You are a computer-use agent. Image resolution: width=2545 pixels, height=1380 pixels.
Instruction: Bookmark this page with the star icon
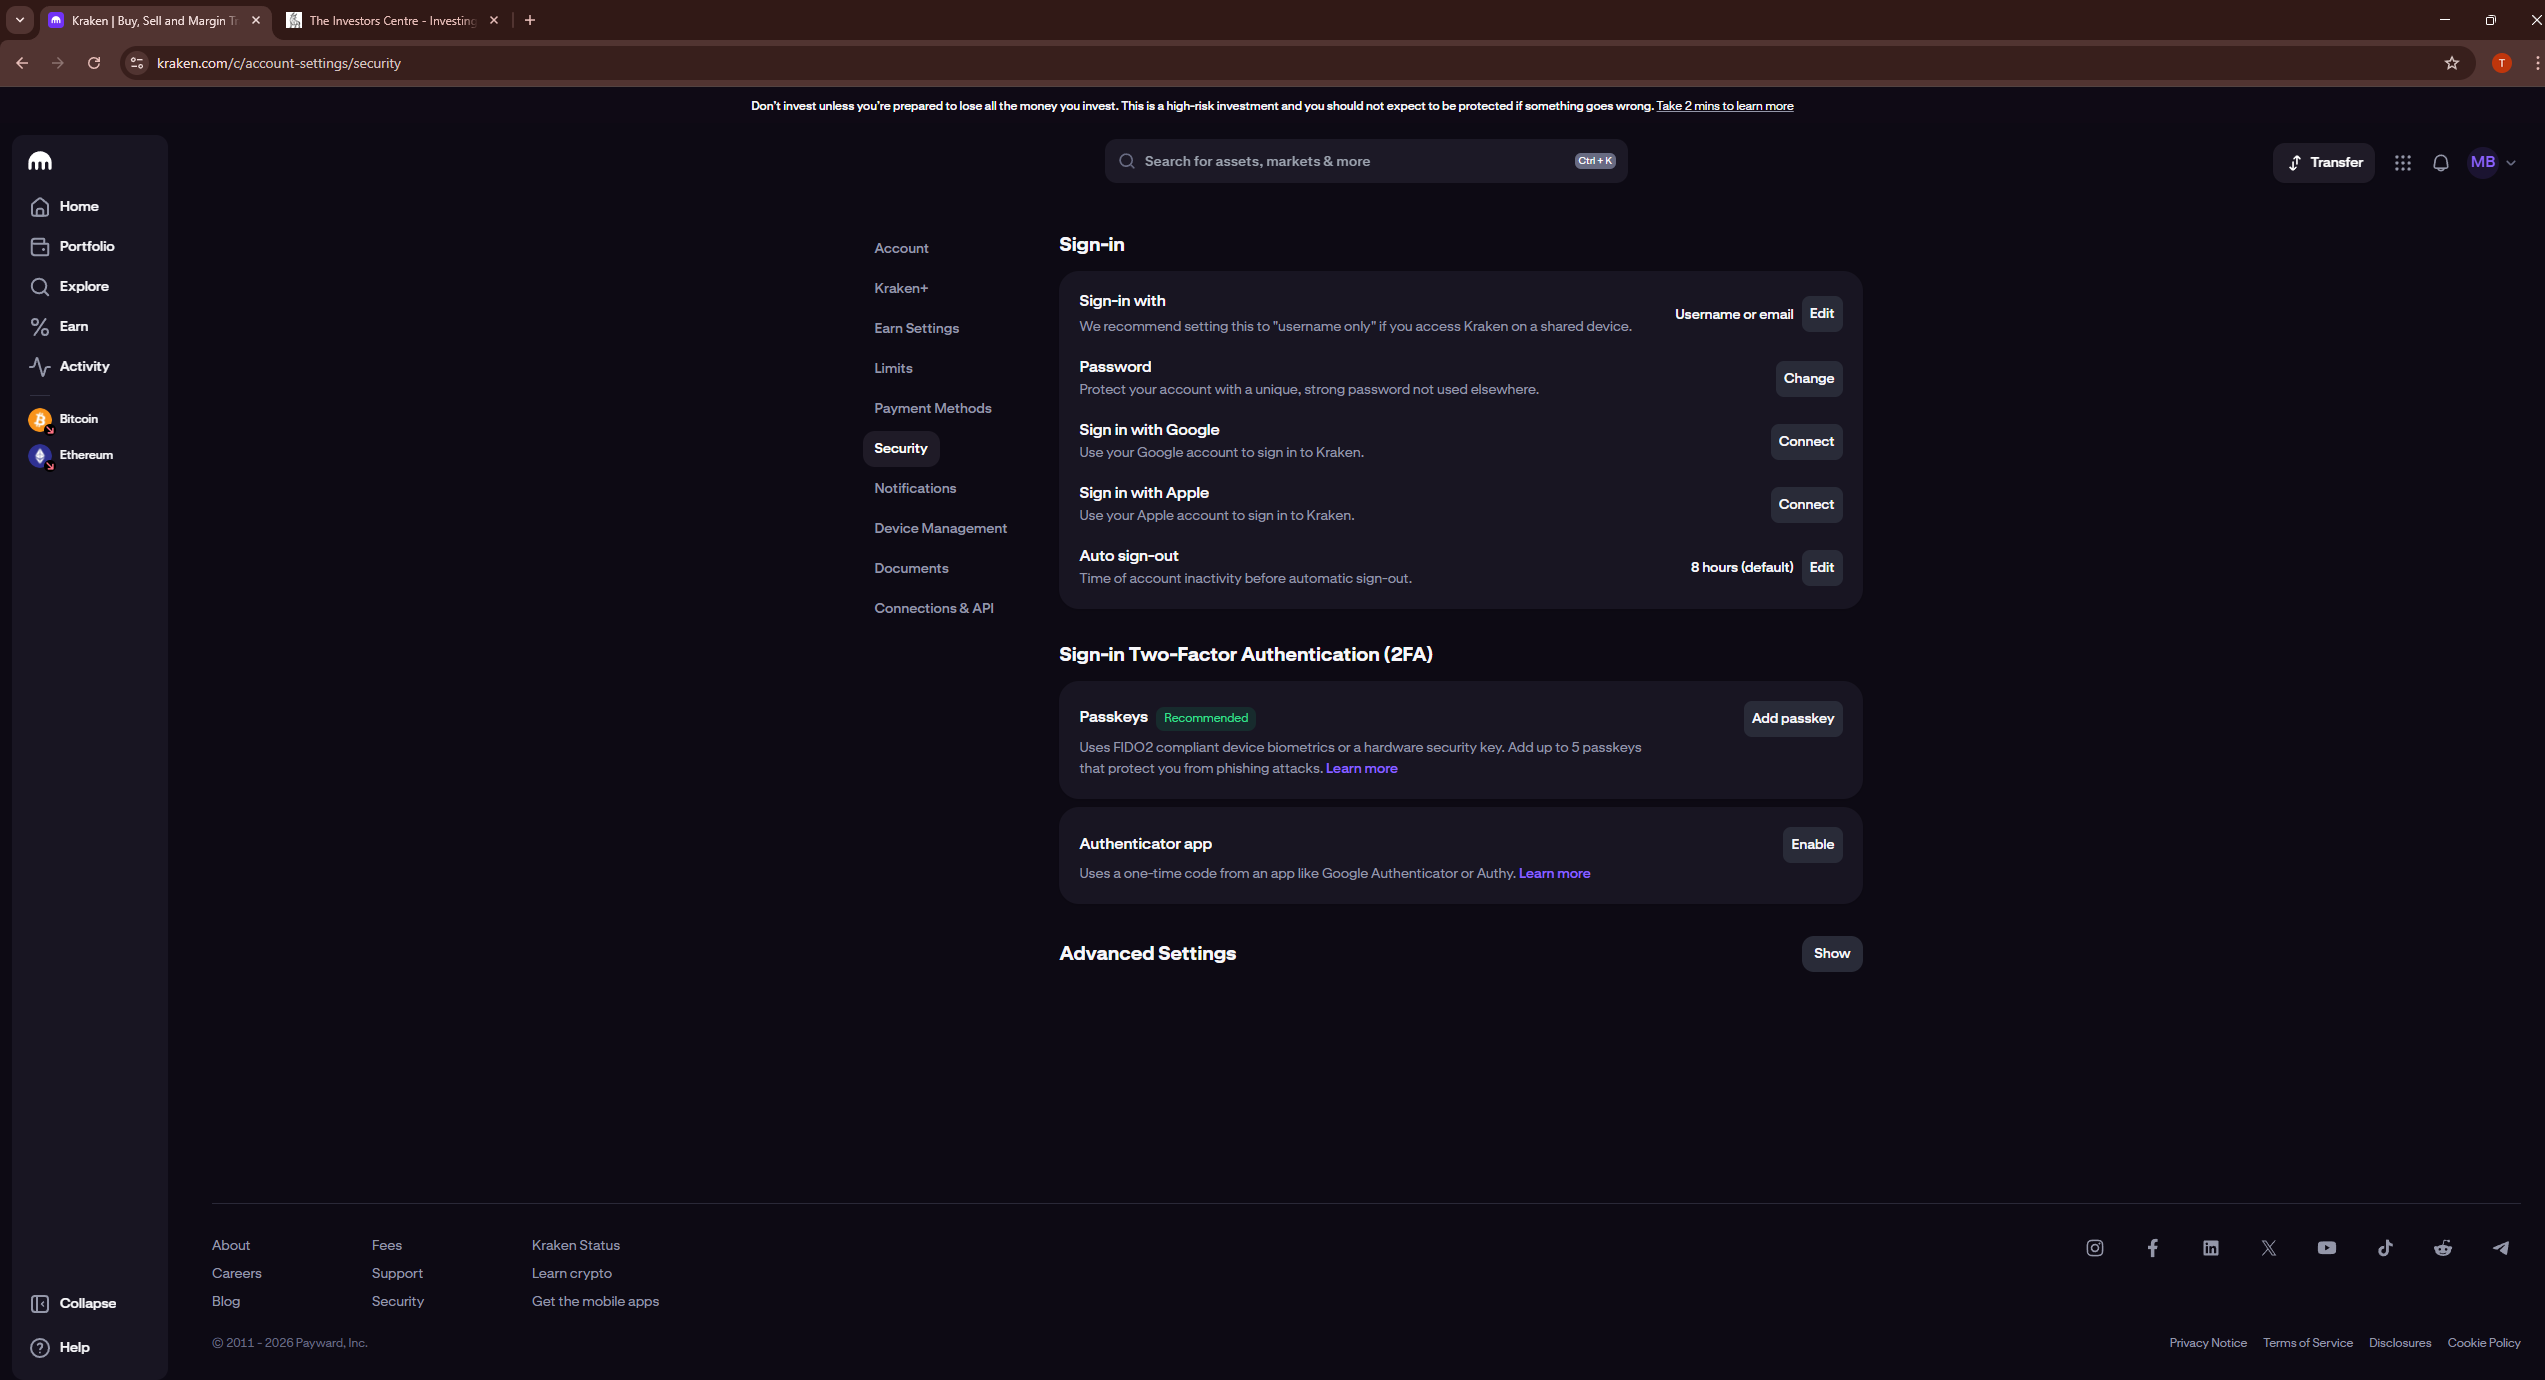point(2452,63)
